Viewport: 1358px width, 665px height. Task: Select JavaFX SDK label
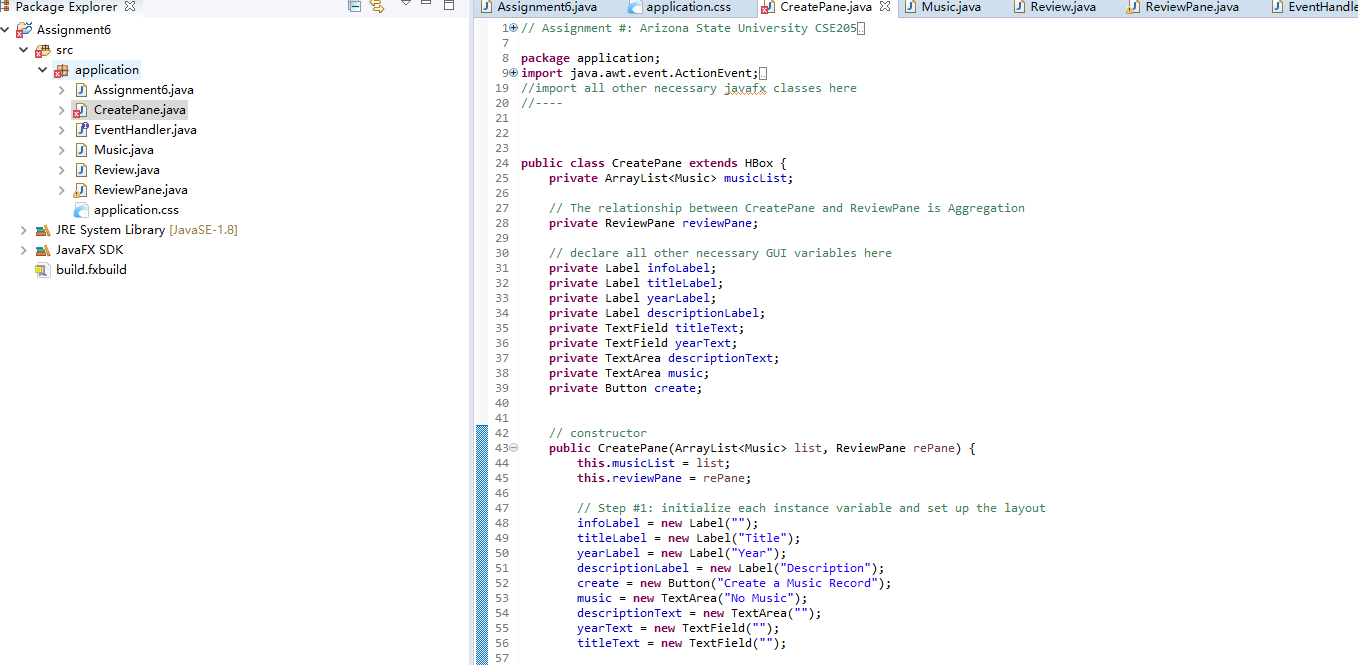[90, 250]
